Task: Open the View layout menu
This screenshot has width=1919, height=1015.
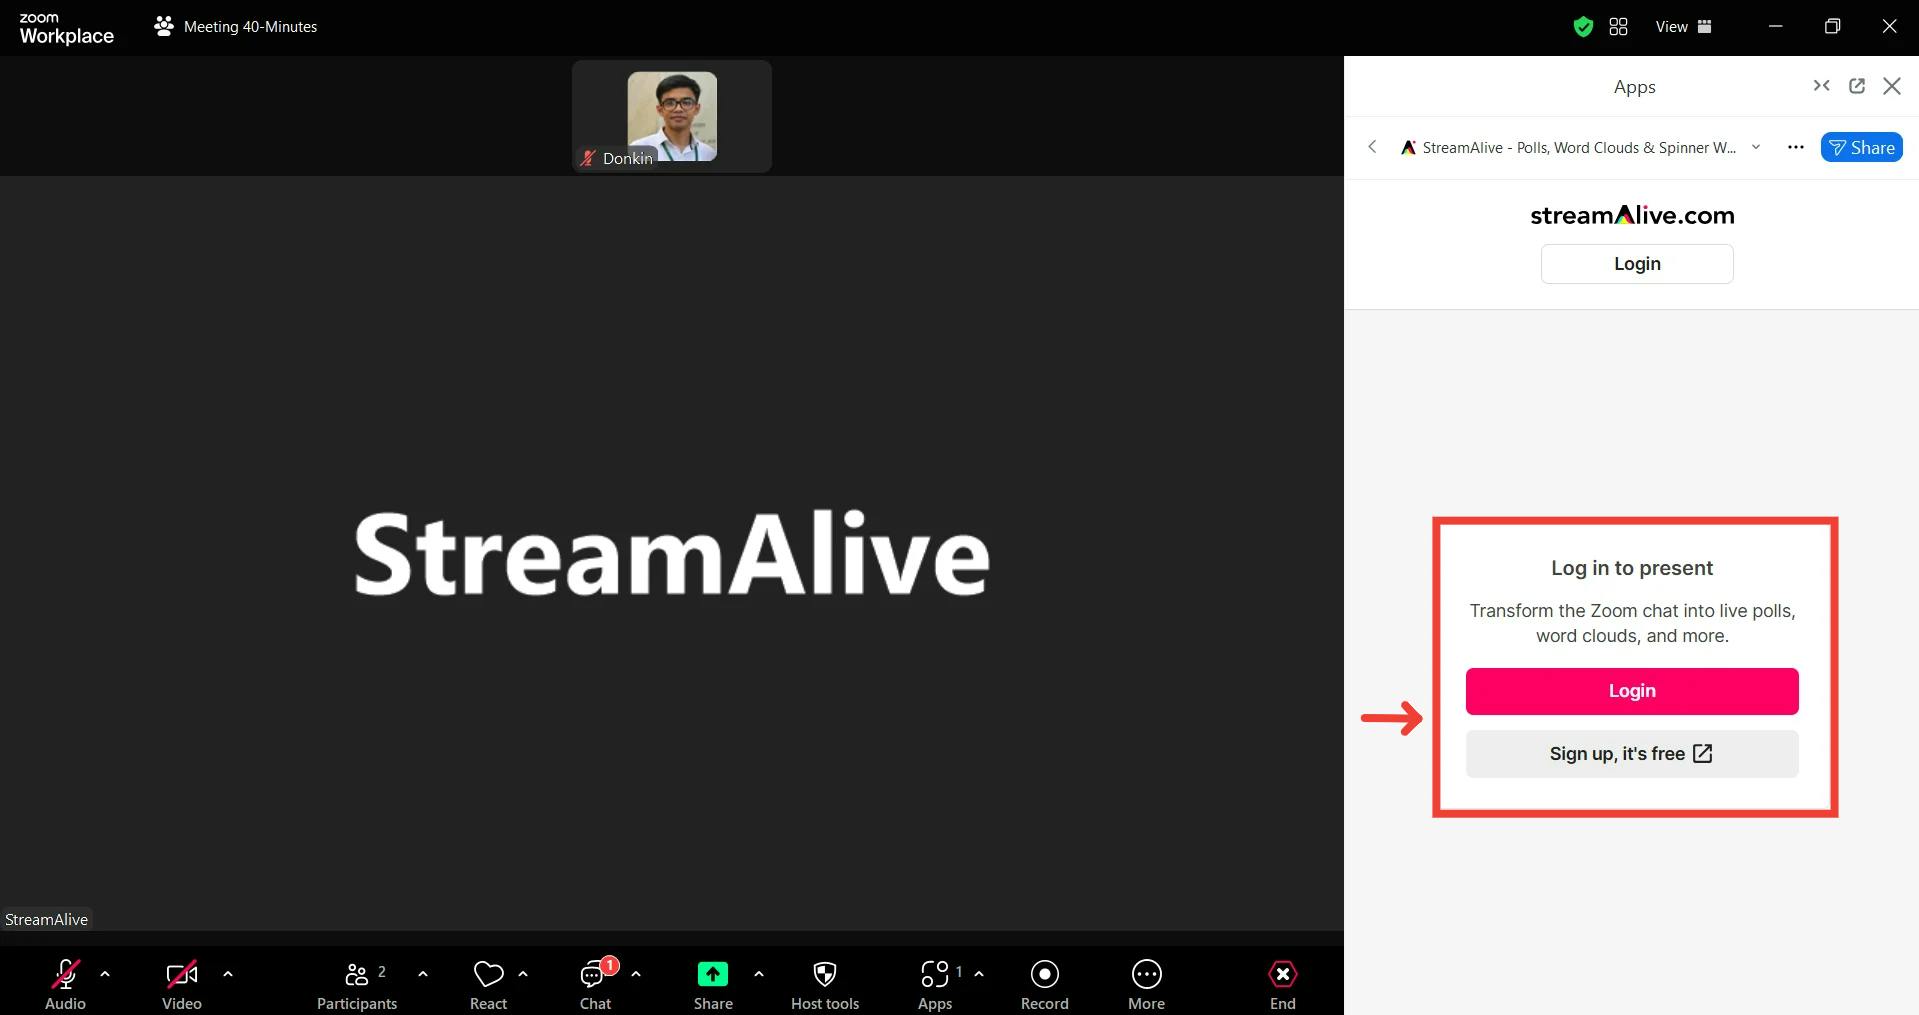Action: coord(1684,27)
